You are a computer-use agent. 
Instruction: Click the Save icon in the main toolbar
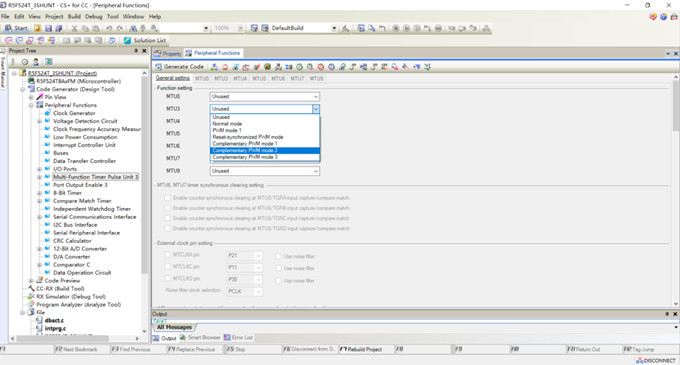click(48, 28)
